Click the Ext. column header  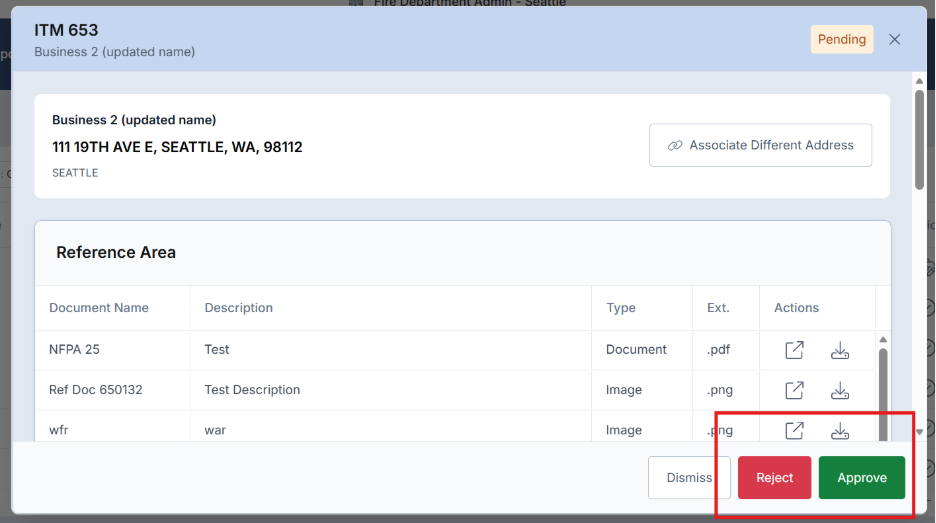coord(718,308)
